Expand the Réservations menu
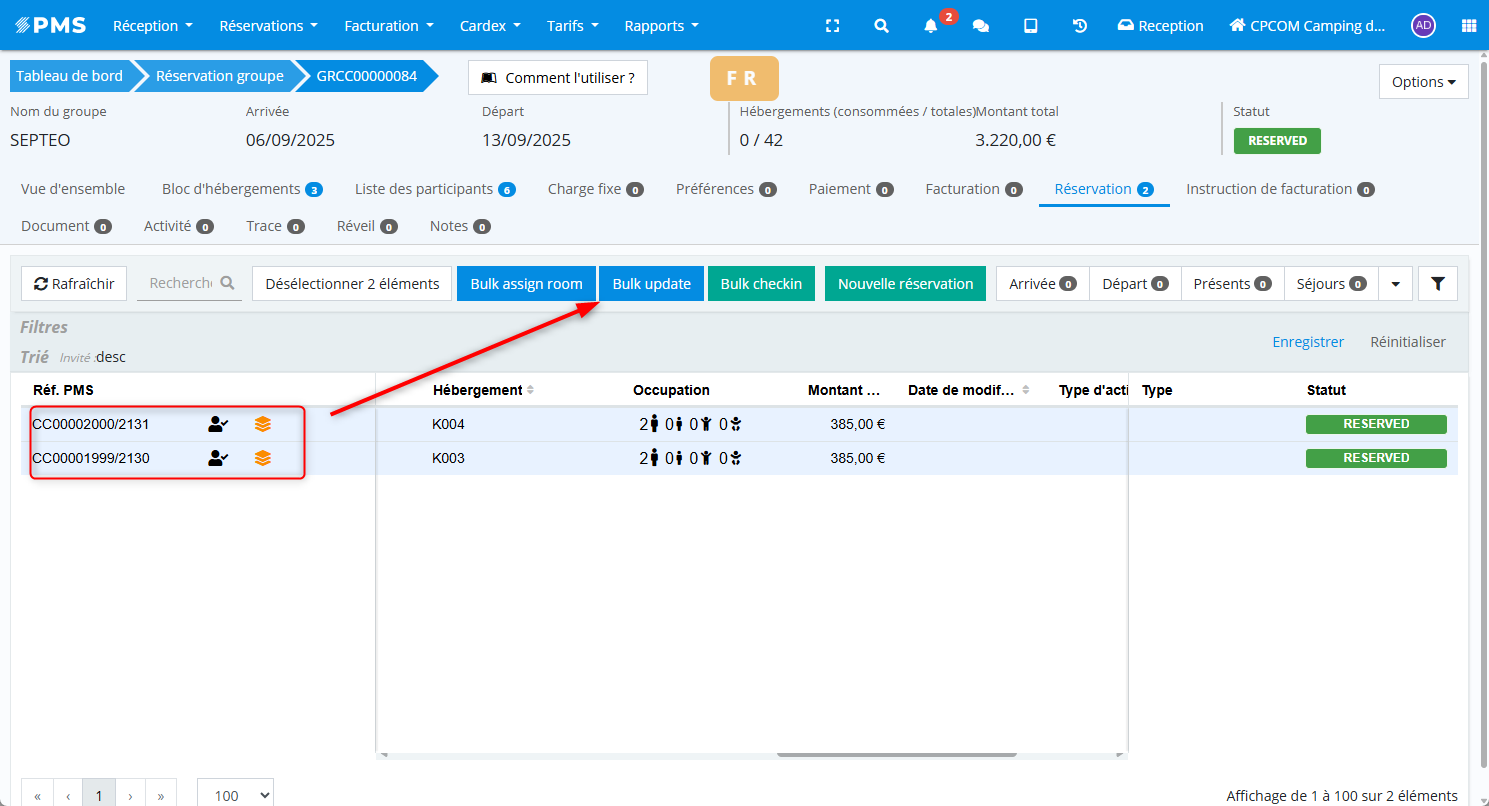Screen dimensions: 1489x806 coord(268,26)
